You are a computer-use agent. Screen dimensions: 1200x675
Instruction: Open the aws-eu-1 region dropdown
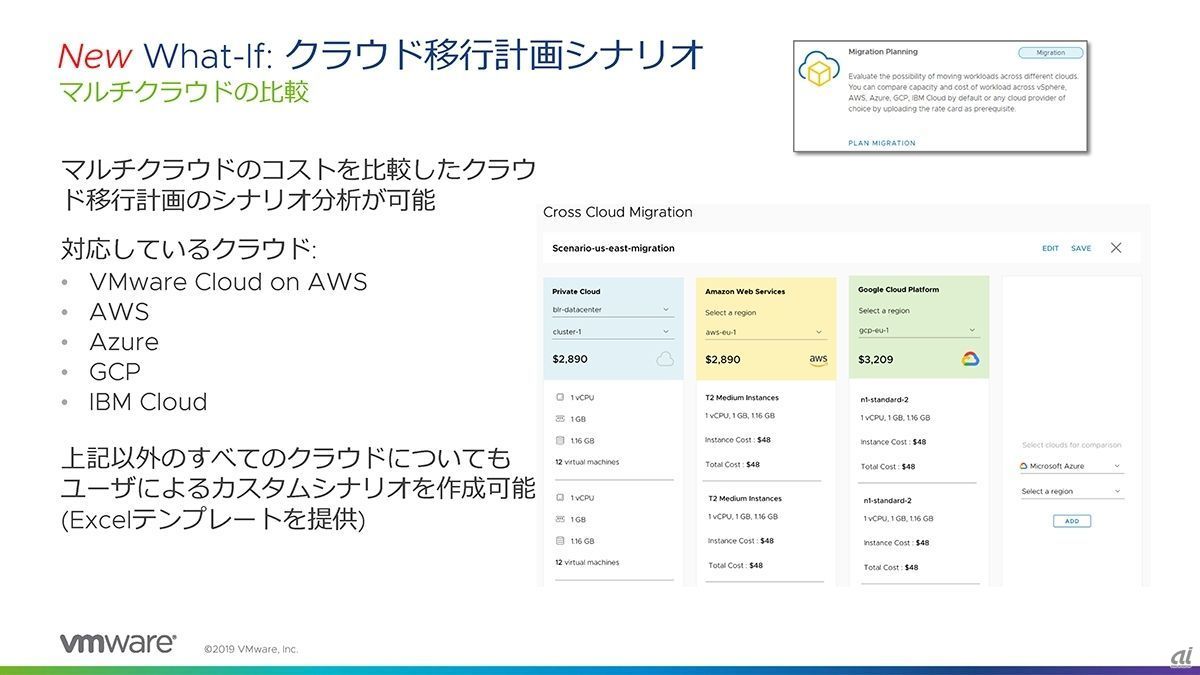point(765,332)
